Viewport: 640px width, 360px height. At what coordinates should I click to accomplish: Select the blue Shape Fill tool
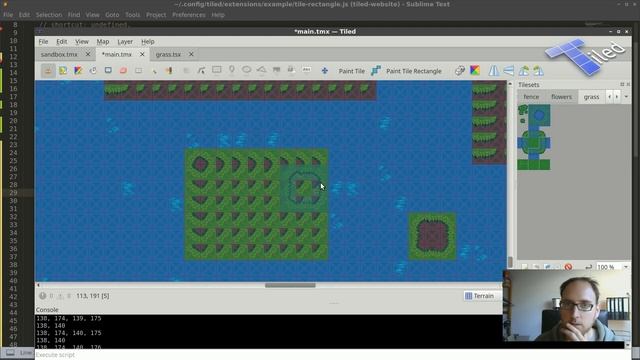tap(108, 71)
